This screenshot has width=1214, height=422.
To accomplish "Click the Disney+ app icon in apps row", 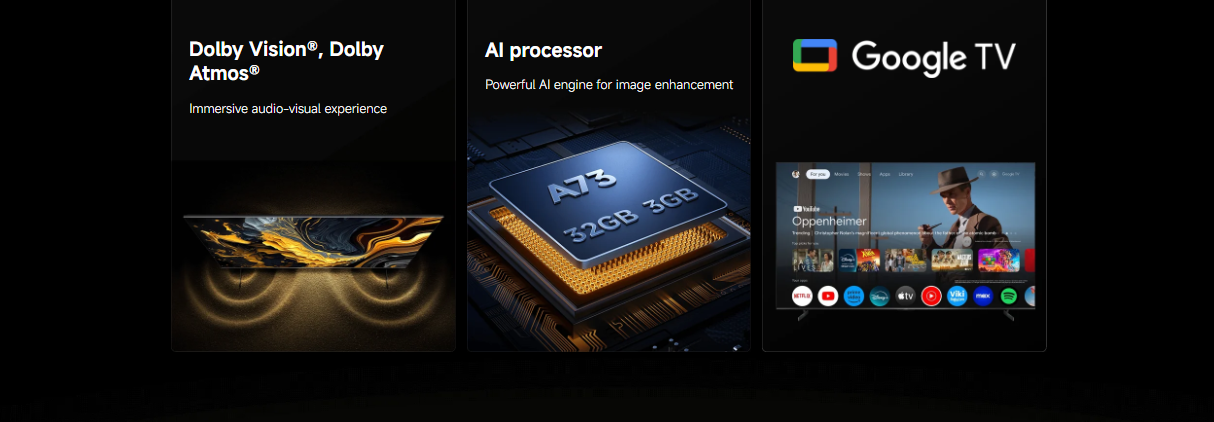I will tap(880, 296).
